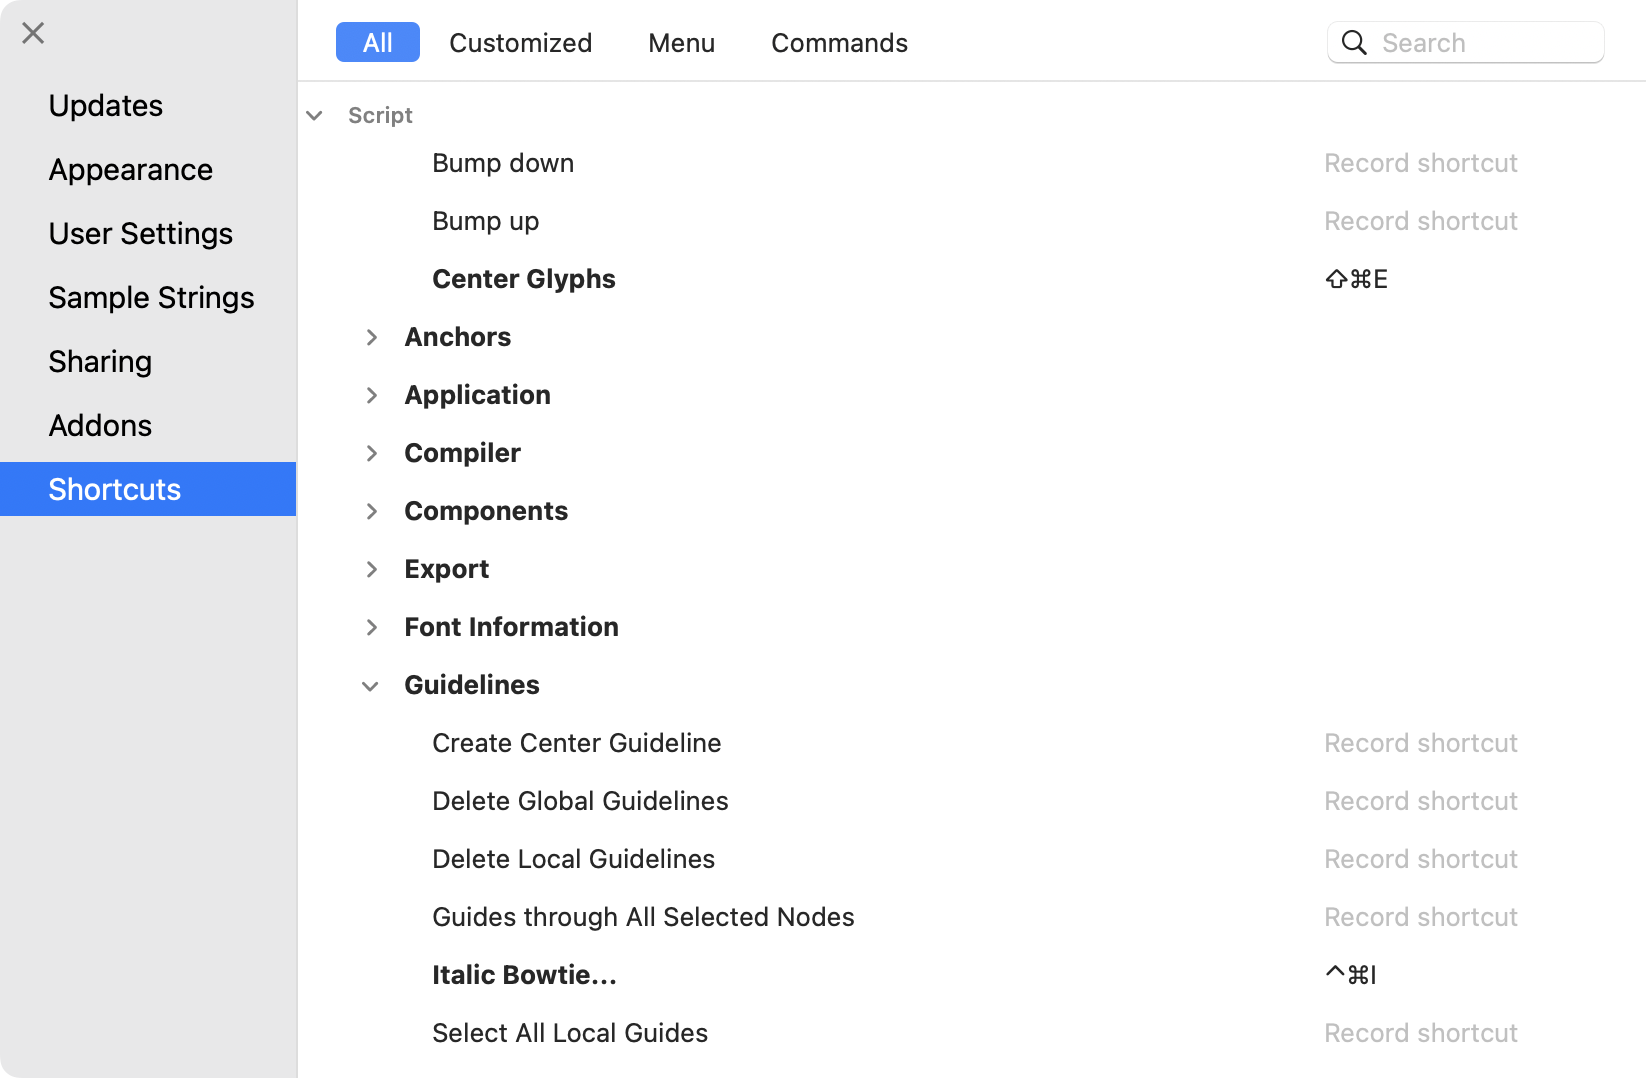
Task: Expand the Application group
Action: [x=372, y=395]
